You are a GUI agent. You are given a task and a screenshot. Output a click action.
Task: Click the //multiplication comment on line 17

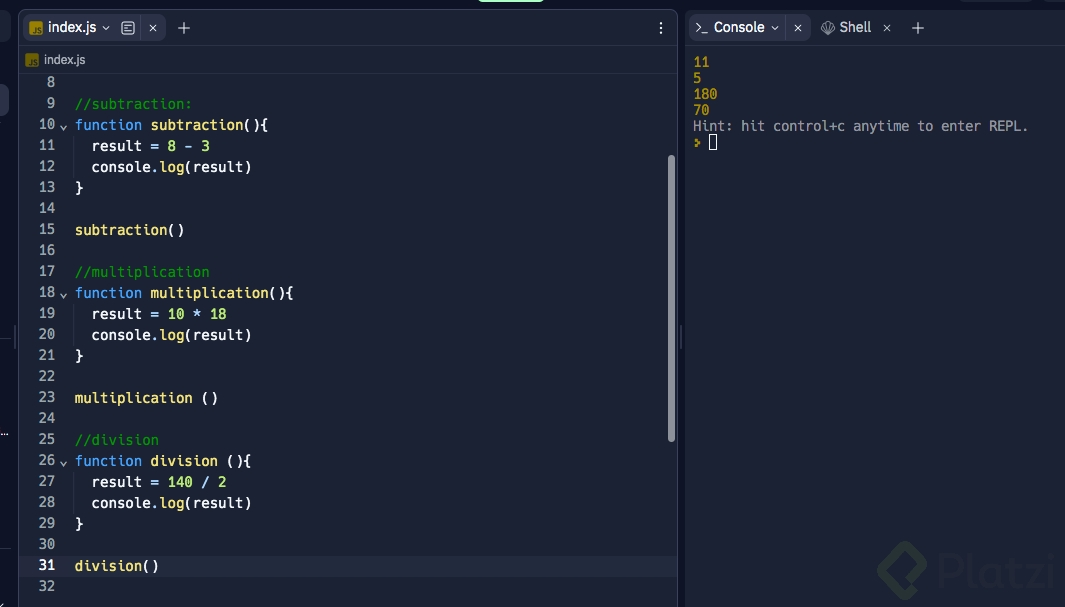[142, 272]
